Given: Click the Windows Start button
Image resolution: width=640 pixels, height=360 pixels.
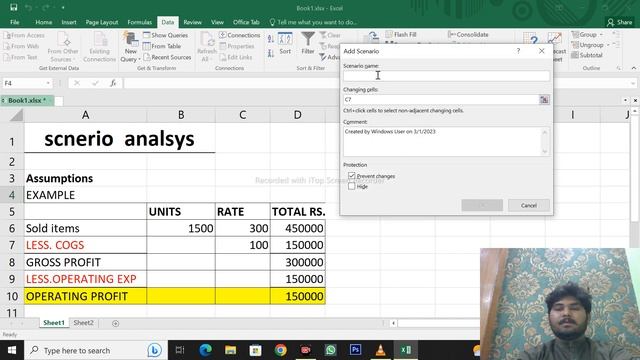Looking at the screenshot, I should tap(12, 350).
